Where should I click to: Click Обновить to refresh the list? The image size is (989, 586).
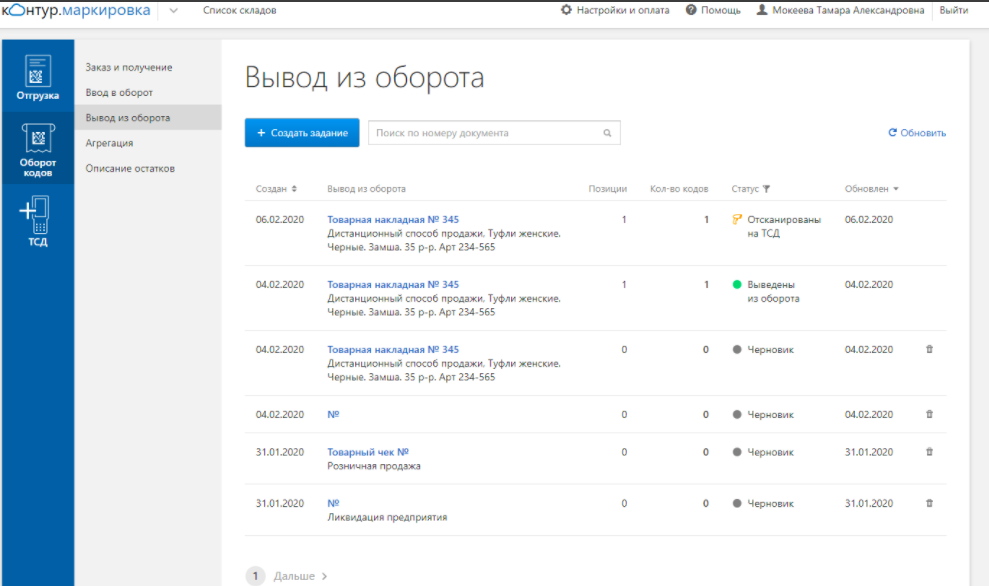917,133
